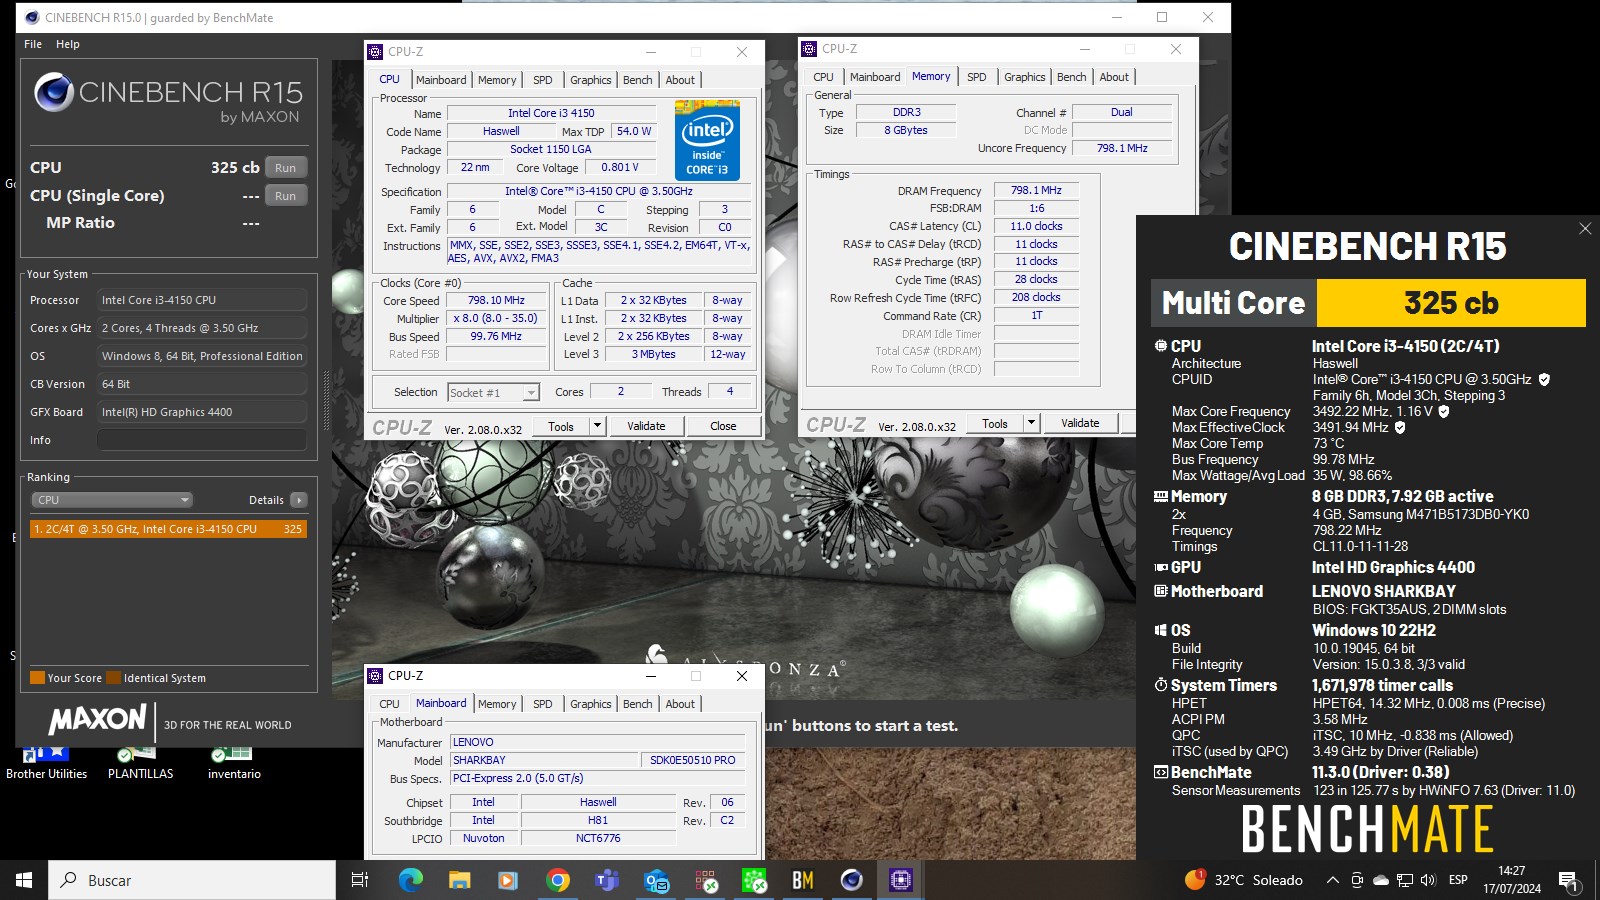Switch to CPU-Z taskbar icon
Image resolution: width=1600 pixels, height=900 pixels.
(901, 880)
